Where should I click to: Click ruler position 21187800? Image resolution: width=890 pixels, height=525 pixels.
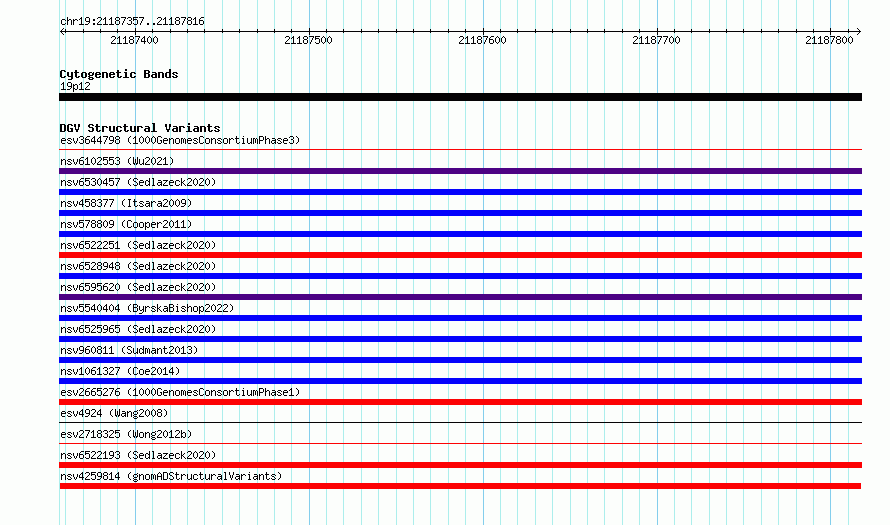(829, 40)
